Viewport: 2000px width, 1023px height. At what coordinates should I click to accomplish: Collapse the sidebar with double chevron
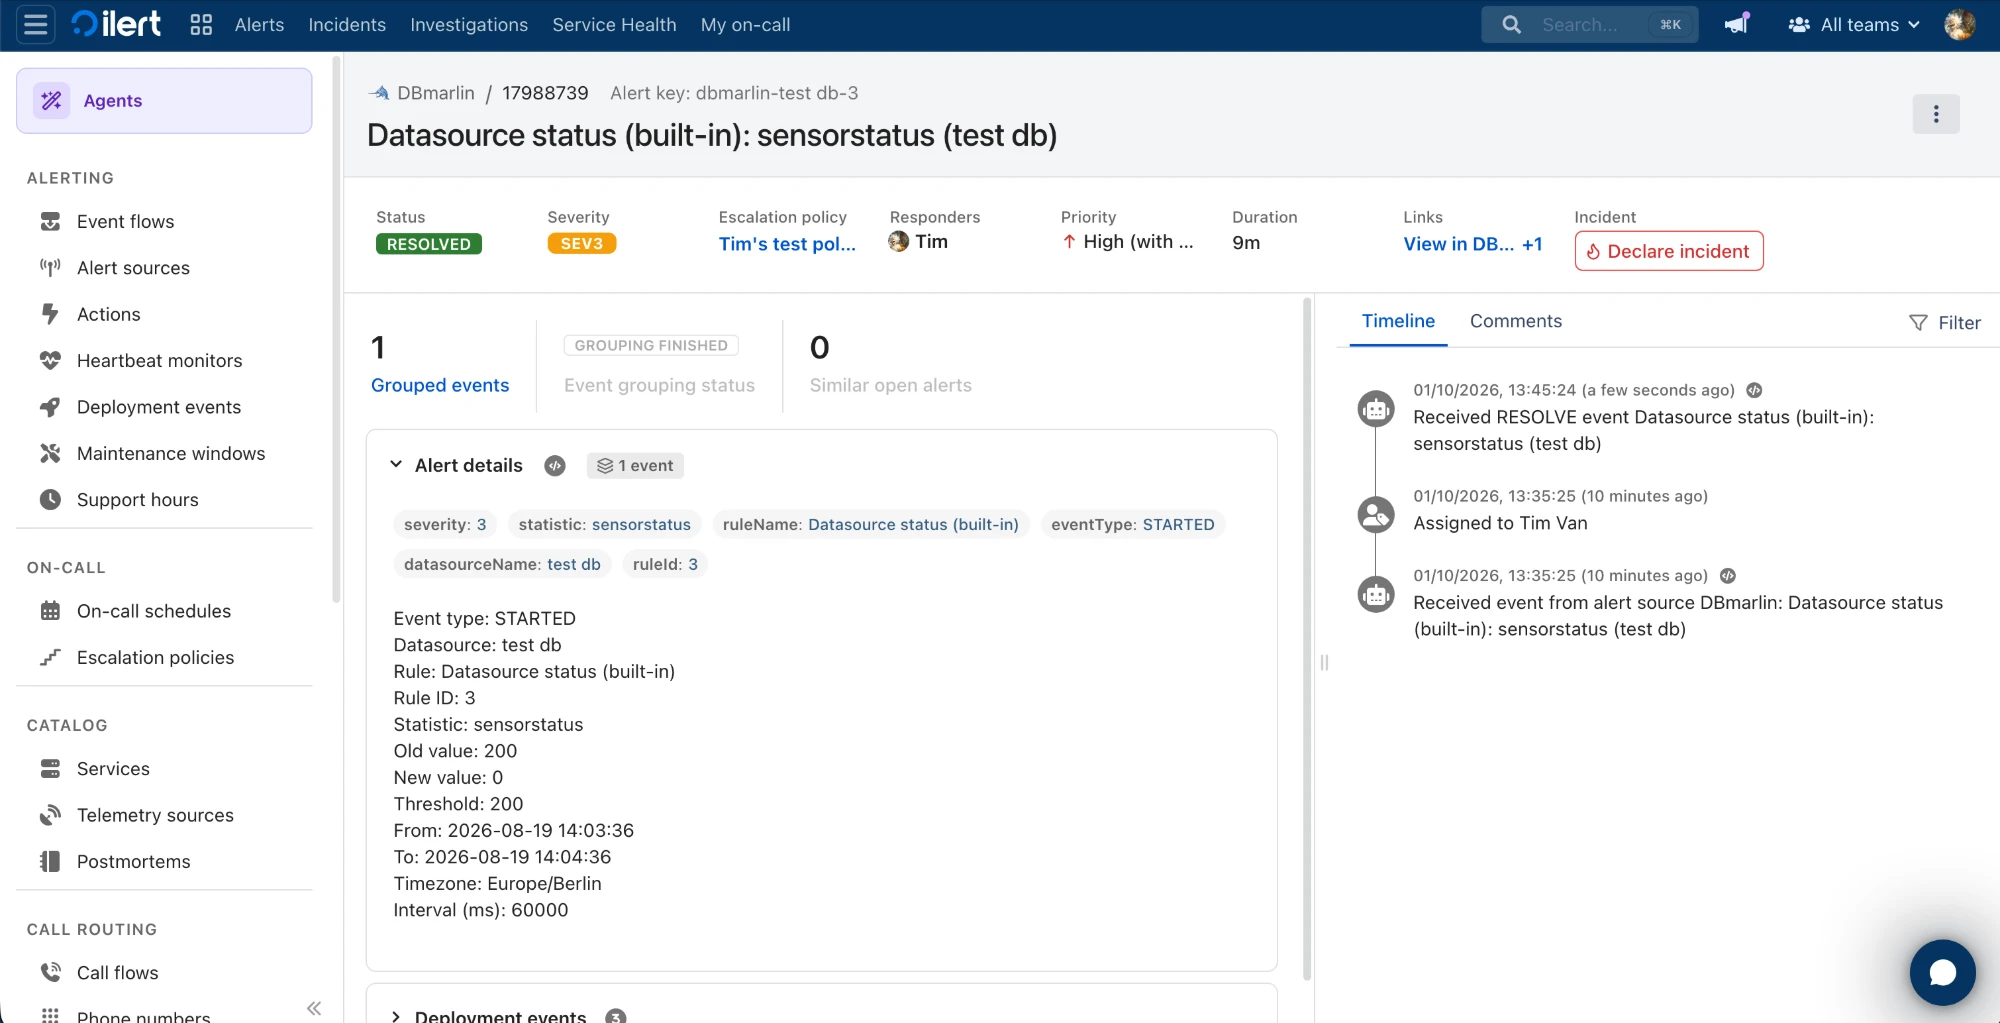point(313,1008)
